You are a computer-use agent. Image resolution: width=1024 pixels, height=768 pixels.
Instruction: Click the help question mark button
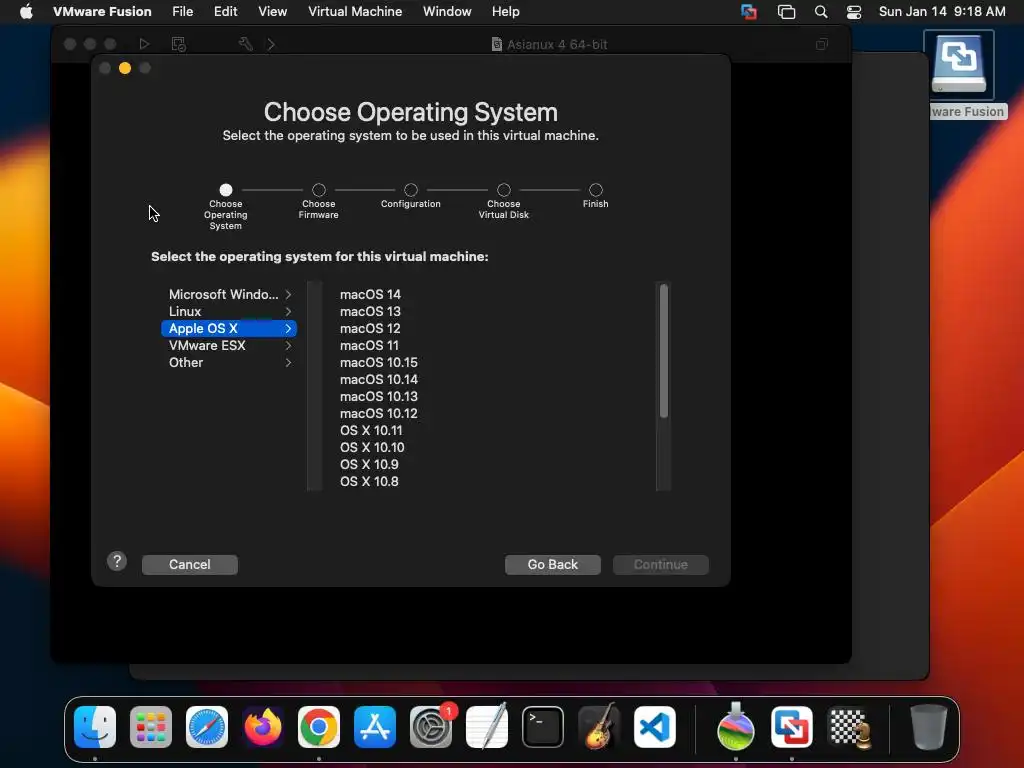point(117,561)
